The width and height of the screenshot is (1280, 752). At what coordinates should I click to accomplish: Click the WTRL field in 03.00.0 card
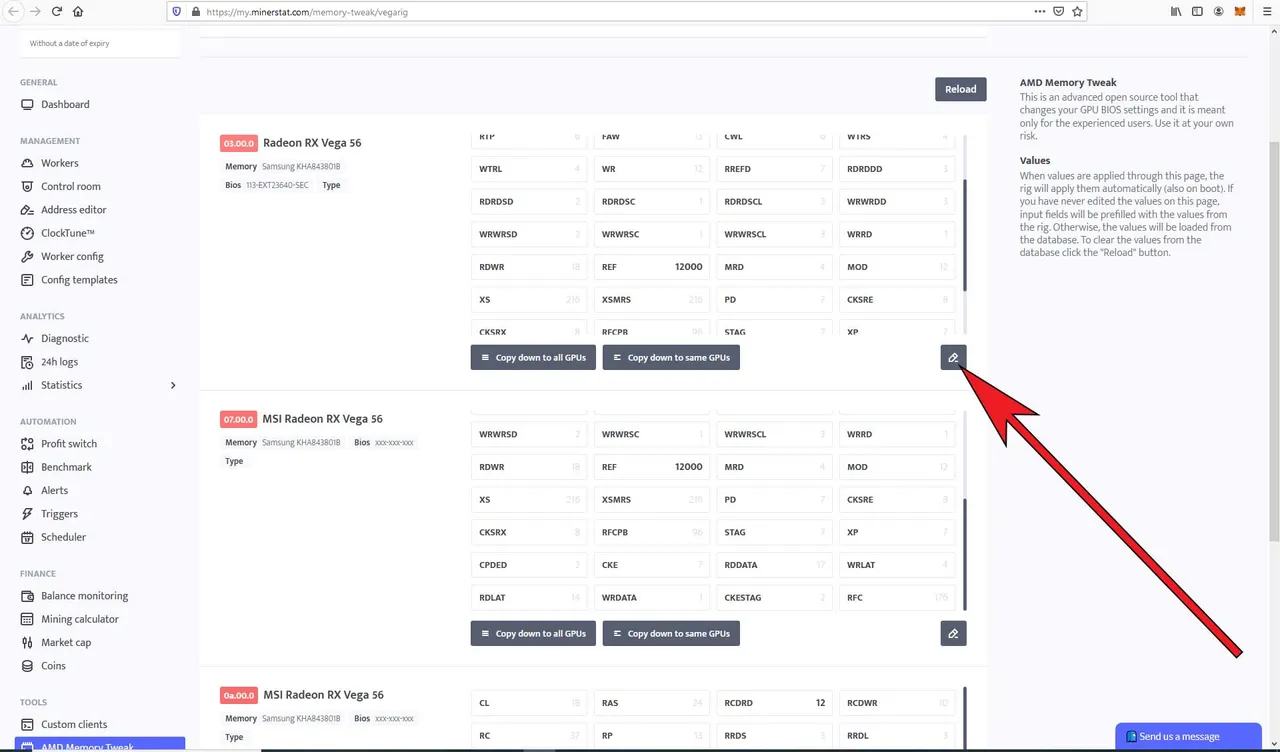coord(529,169)
